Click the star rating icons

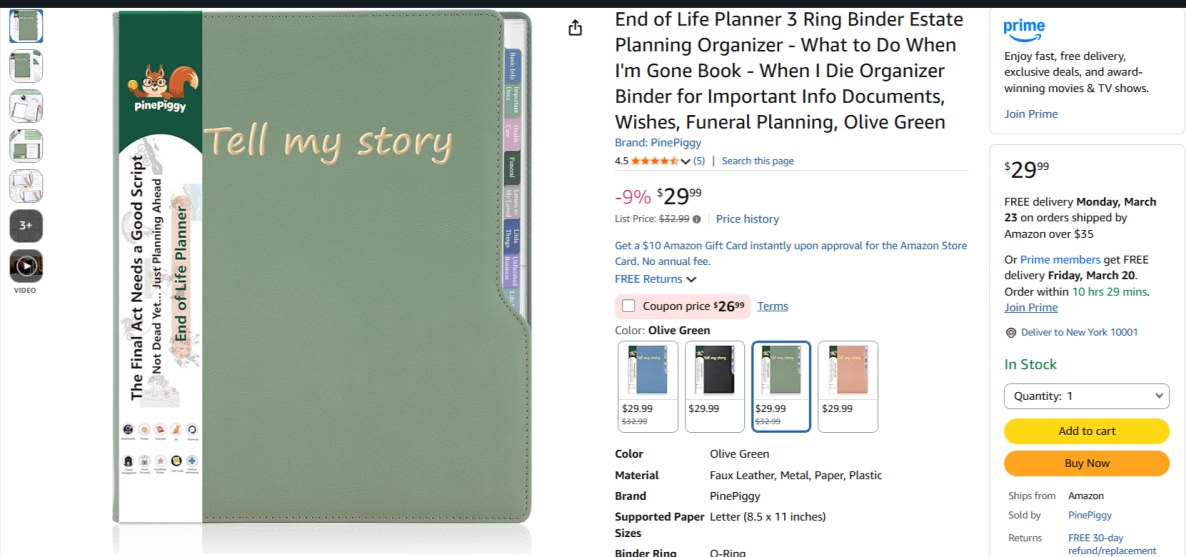coord(654,161)
